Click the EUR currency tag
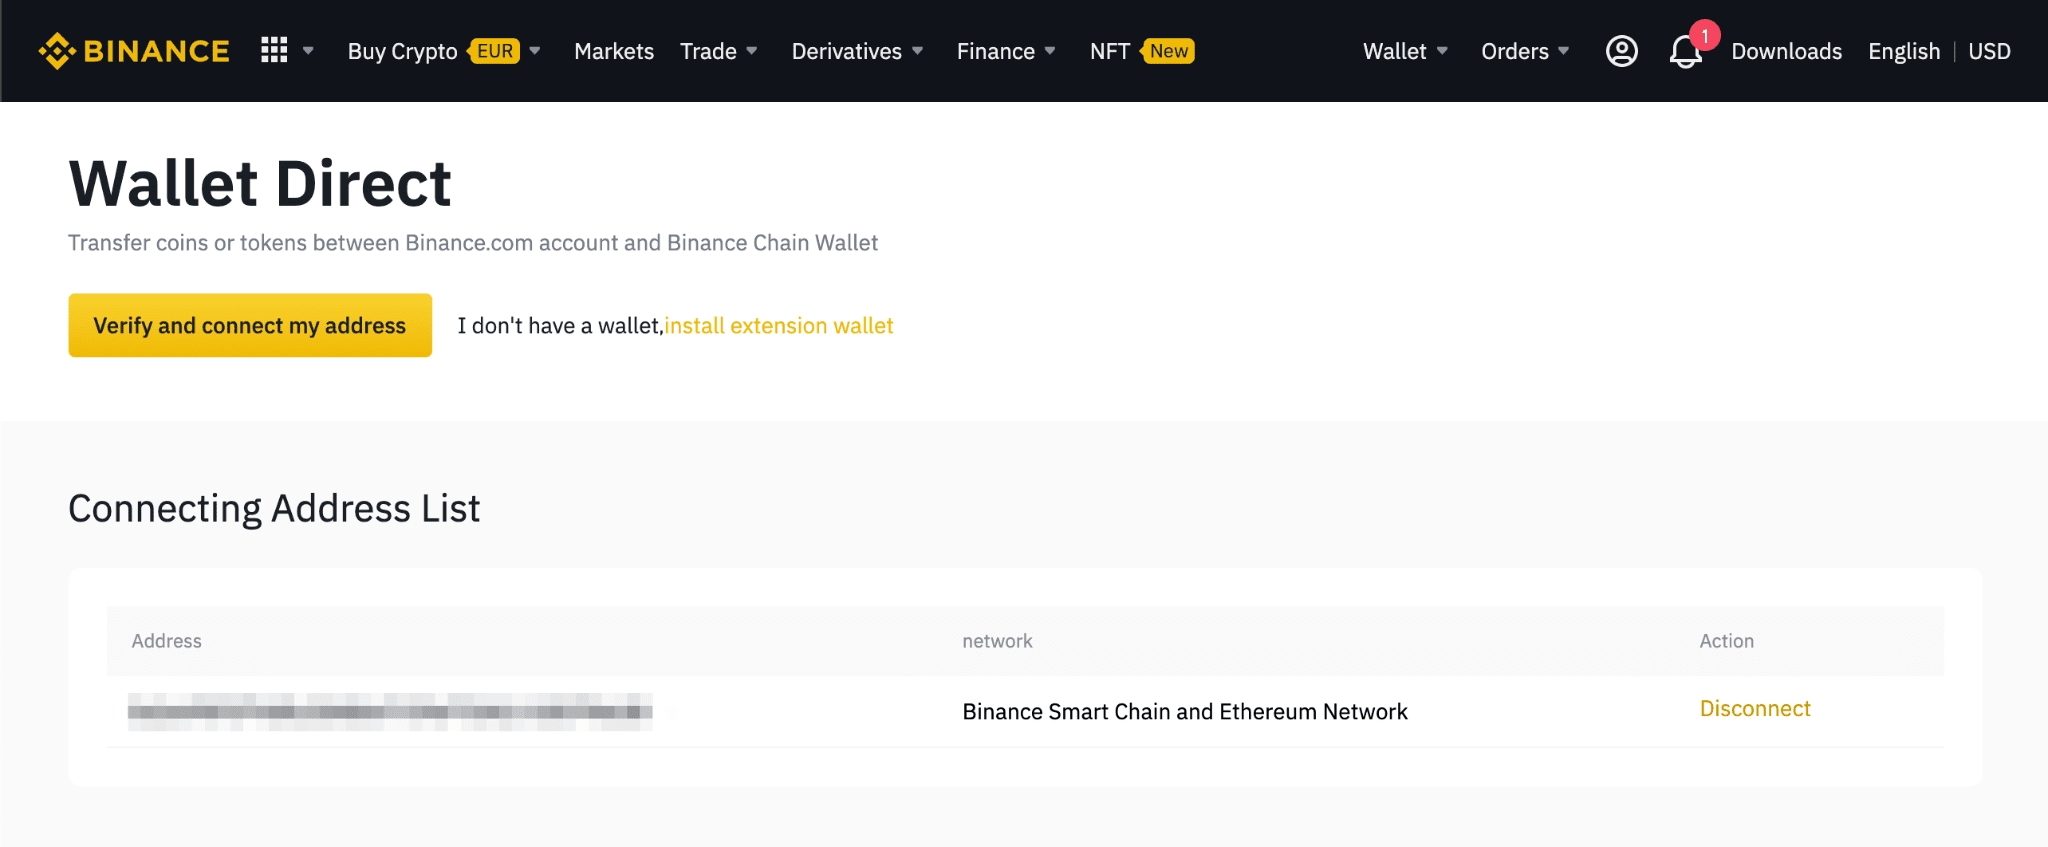Viewport: 2048px width, 847px height. [495, 51]
